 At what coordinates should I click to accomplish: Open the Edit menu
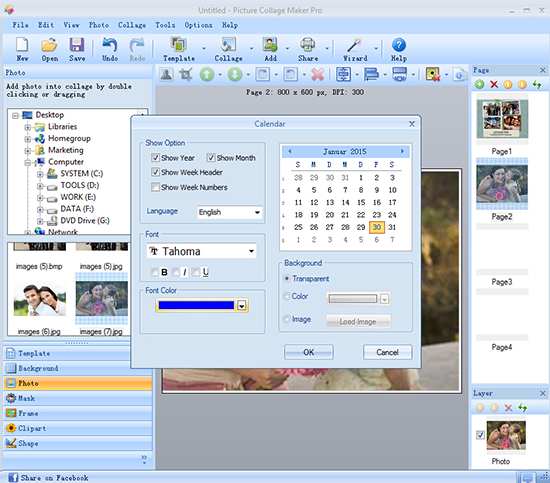(46, 25)
